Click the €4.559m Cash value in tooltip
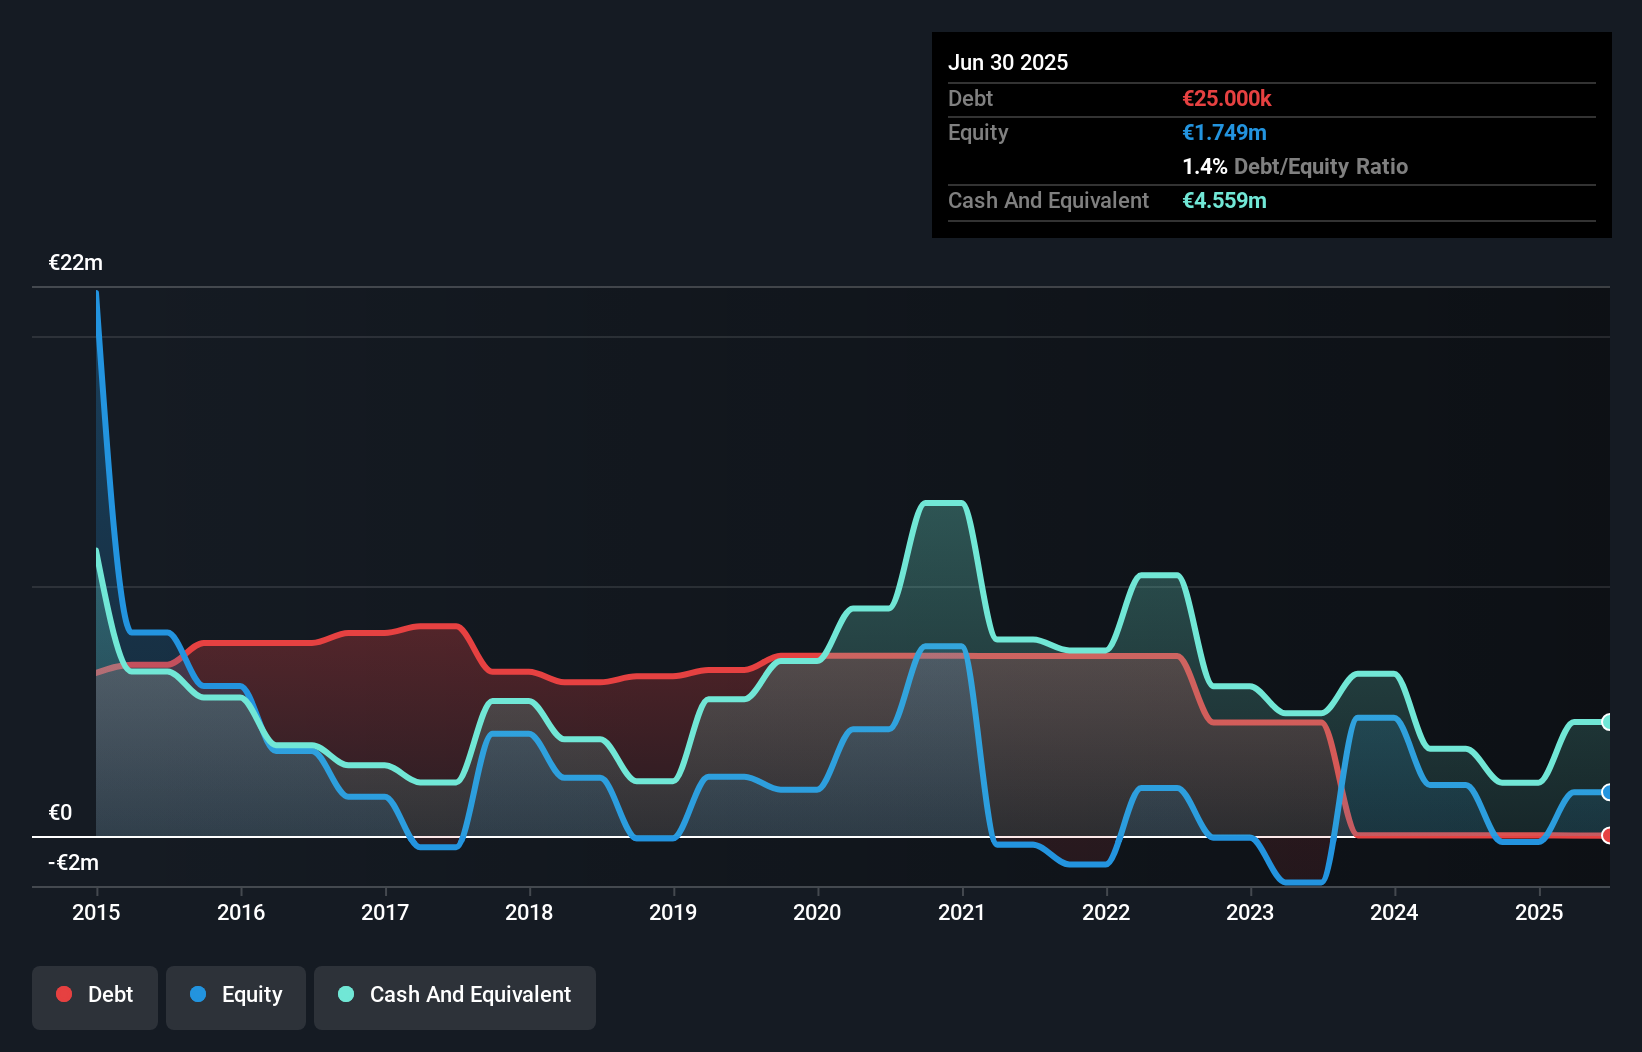The image size is (1642, 1052). tap(1224, 200)
